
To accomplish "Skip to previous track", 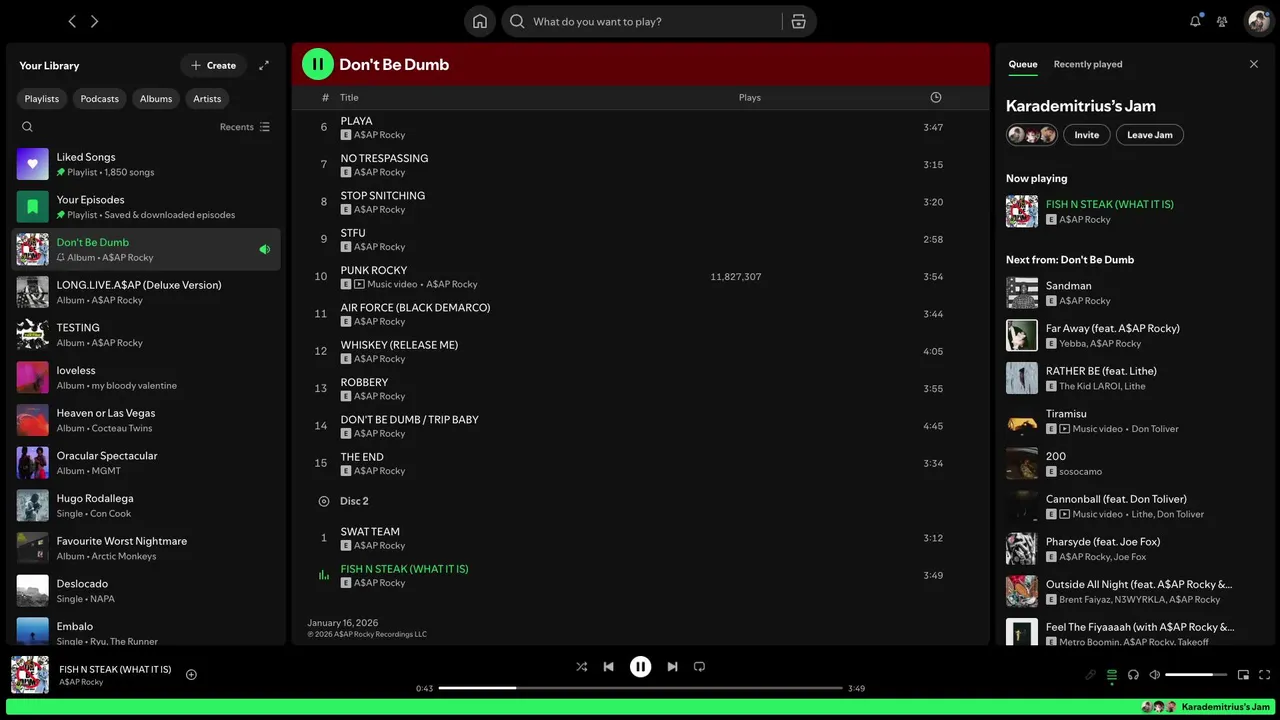I will 608,667.
